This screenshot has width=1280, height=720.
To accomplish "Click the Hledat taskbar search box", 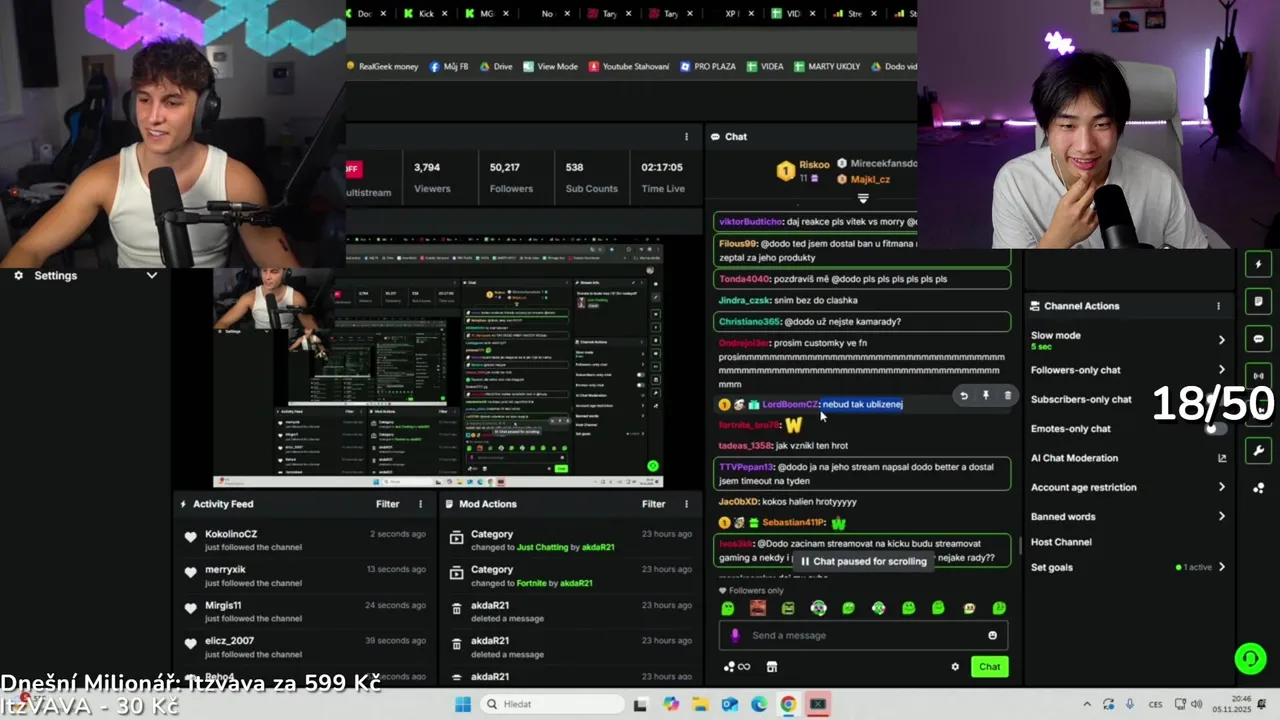I will tap(551, 704).
